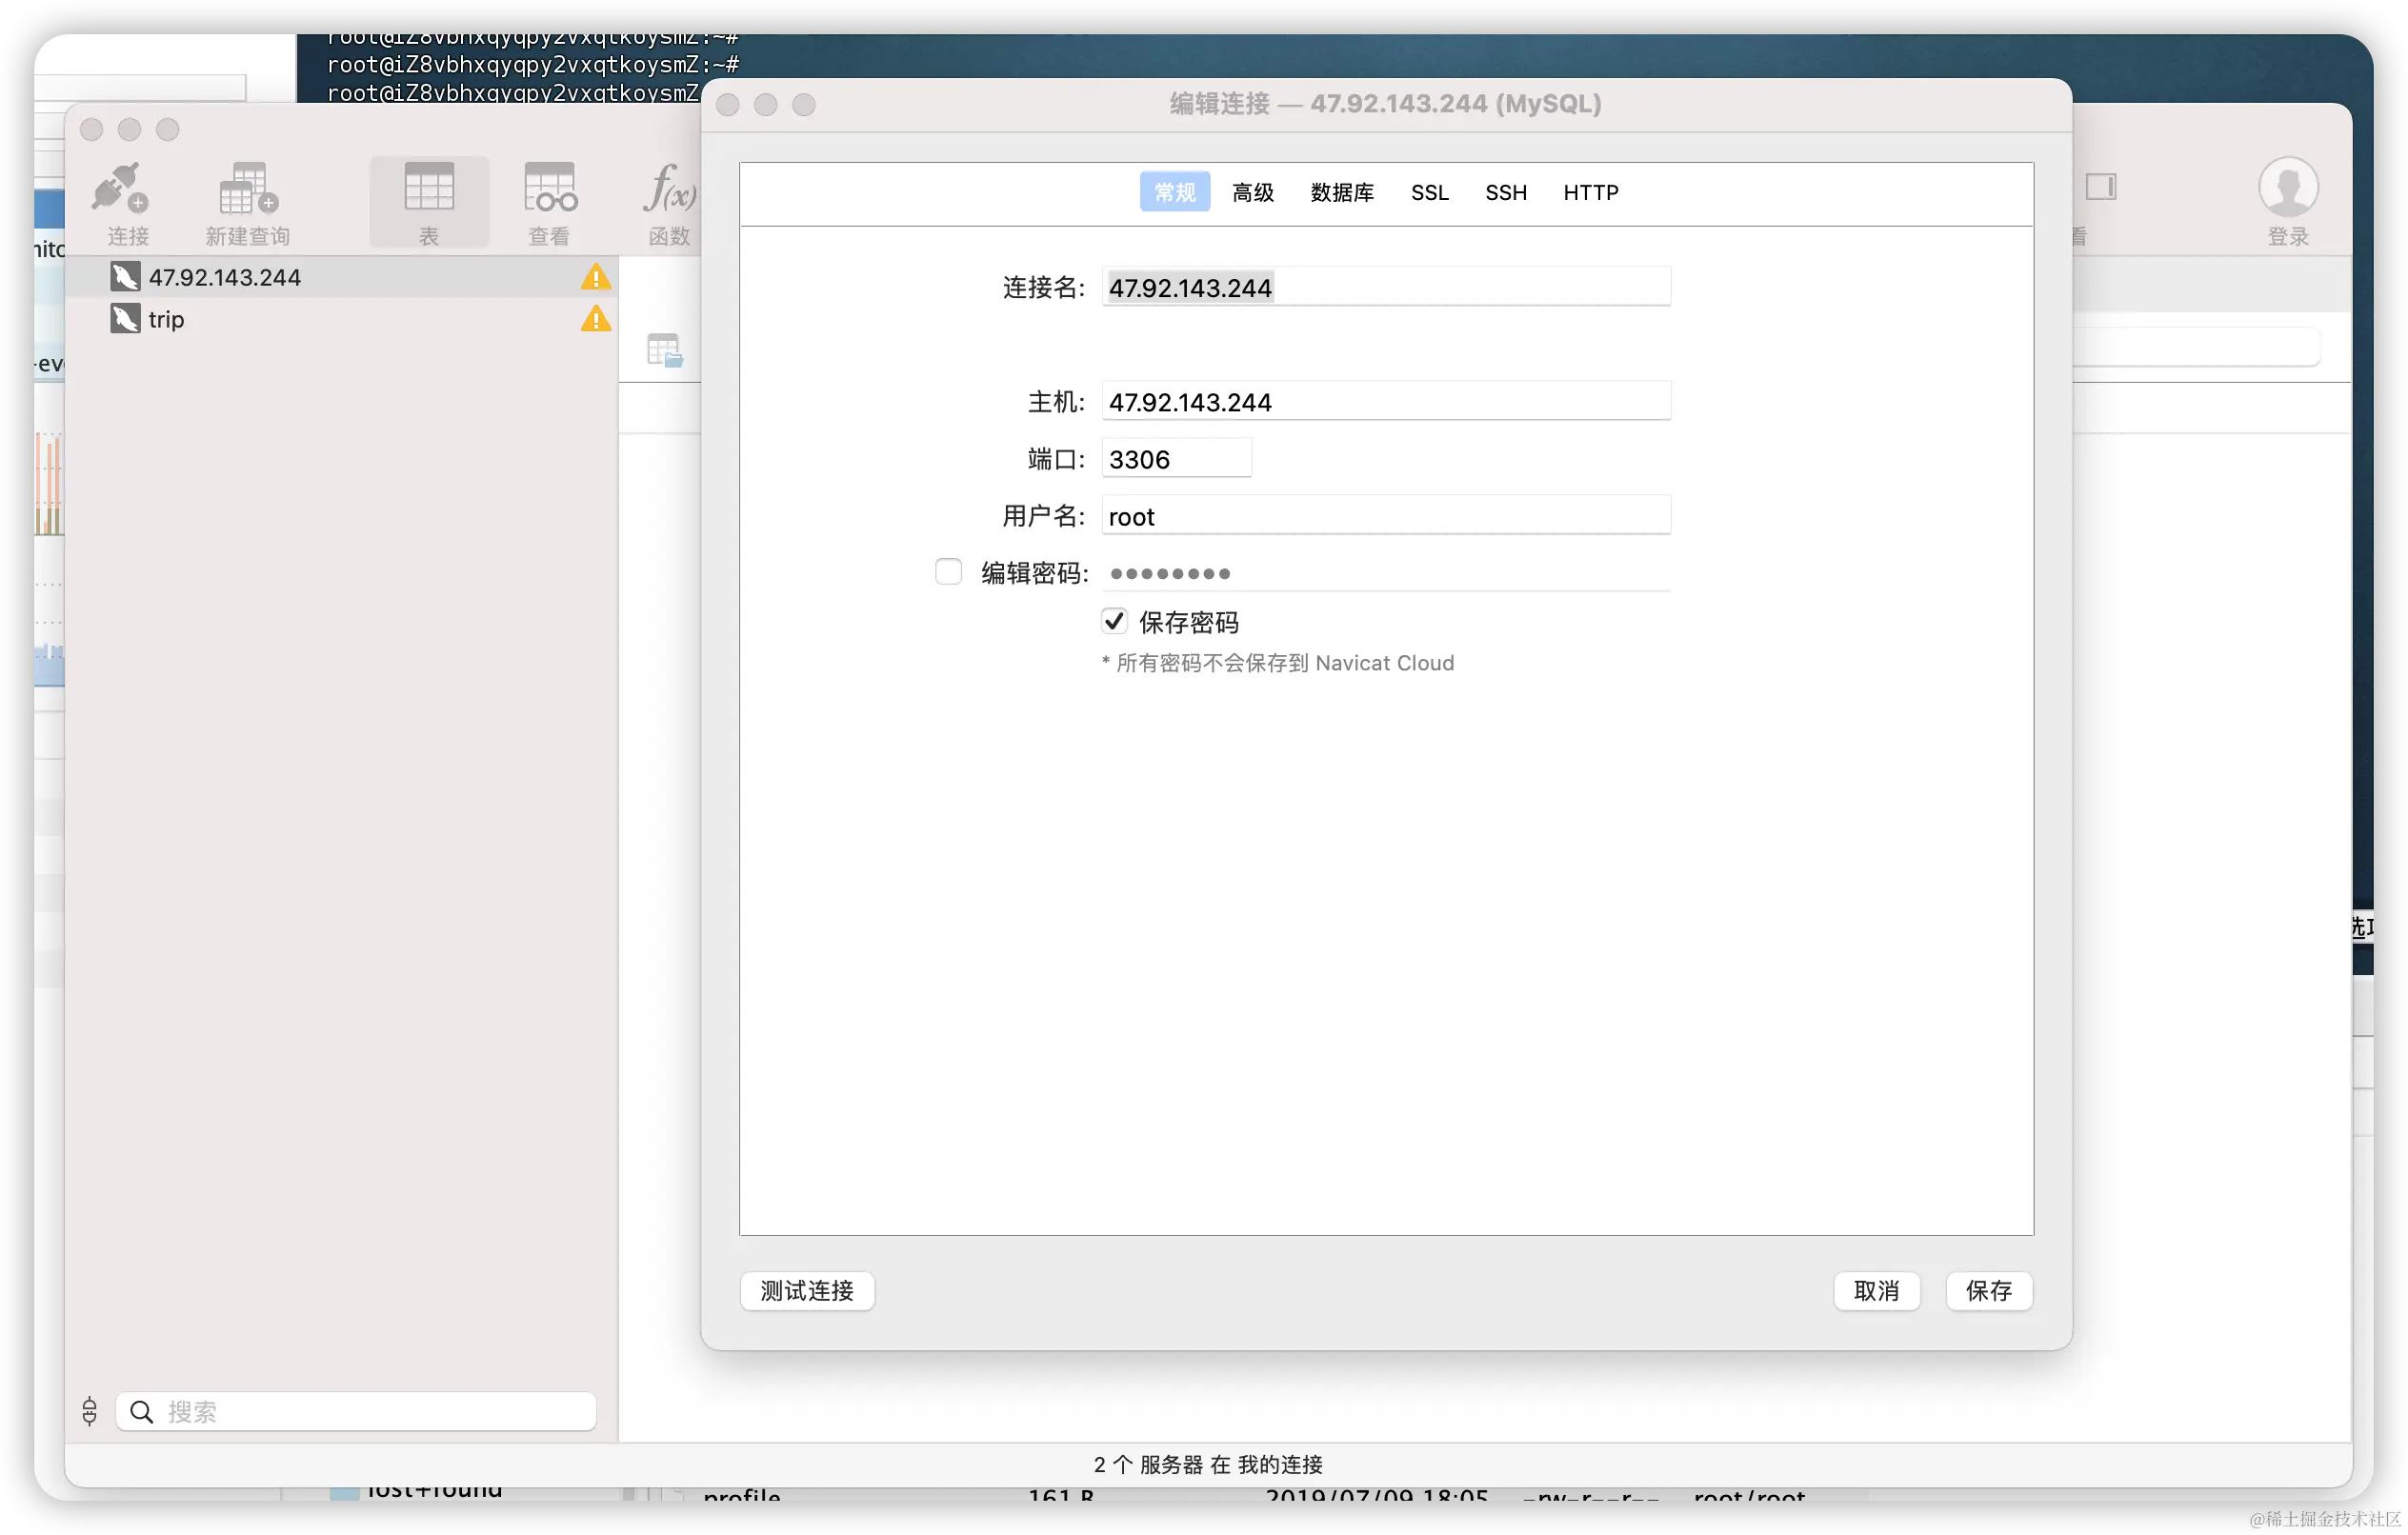Screen dimensions: 2408x1535
Task: Enable the Edit Password checkbox
Action: click(x=948, y=572)
